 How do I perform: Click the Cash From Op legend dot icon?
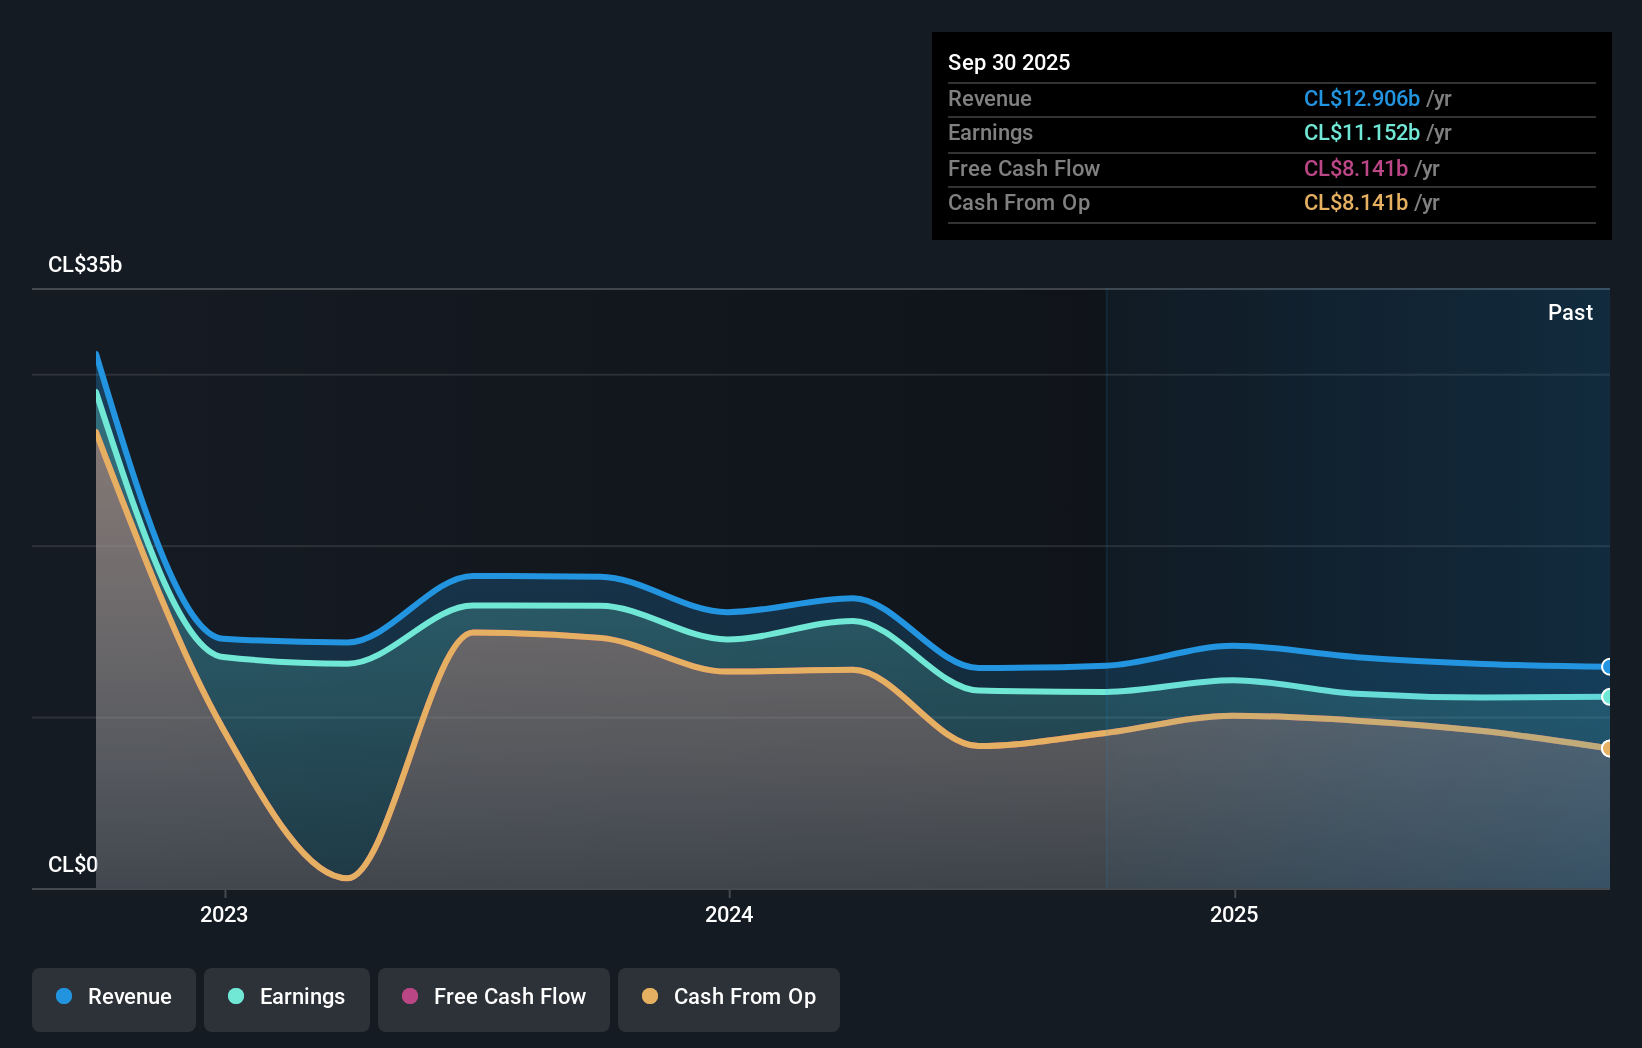tap(650, 997)
